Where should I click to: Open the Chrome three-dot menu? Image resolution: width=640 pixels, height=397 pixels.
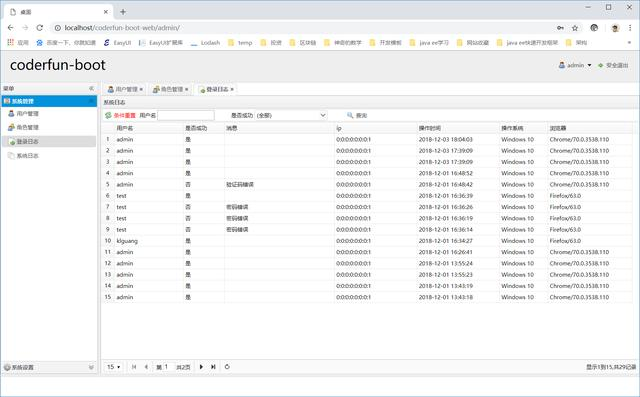(x=630, y=28)
